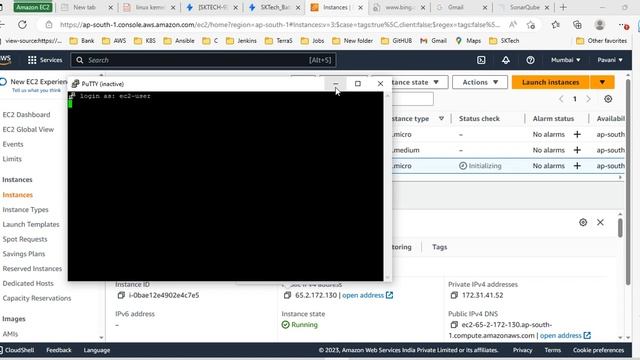
Task: Add alarm for the initializing instance row
Action: point(577,166)
